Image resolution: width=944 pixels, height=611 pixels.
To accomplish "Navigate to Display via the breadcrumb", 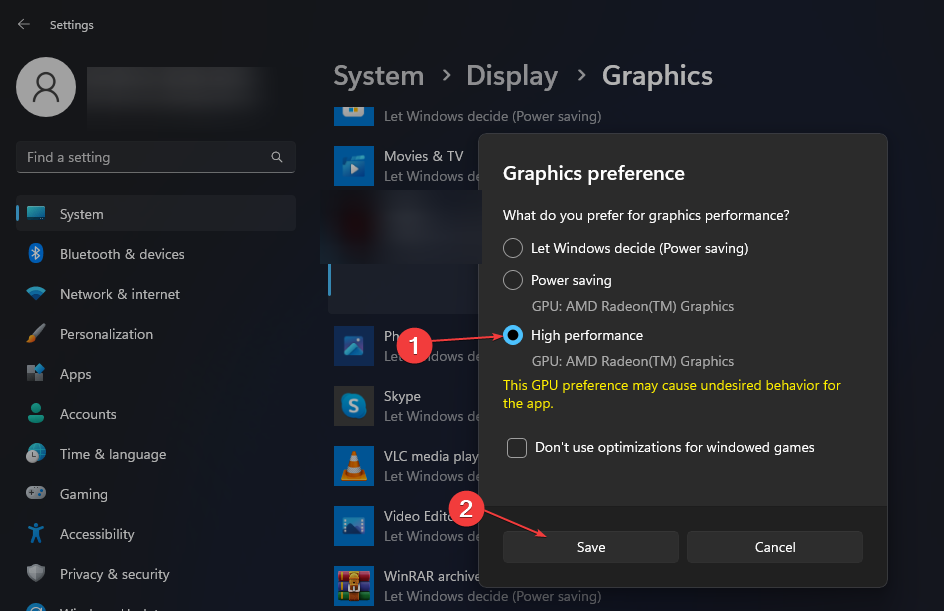I will [x=512, y=75].
